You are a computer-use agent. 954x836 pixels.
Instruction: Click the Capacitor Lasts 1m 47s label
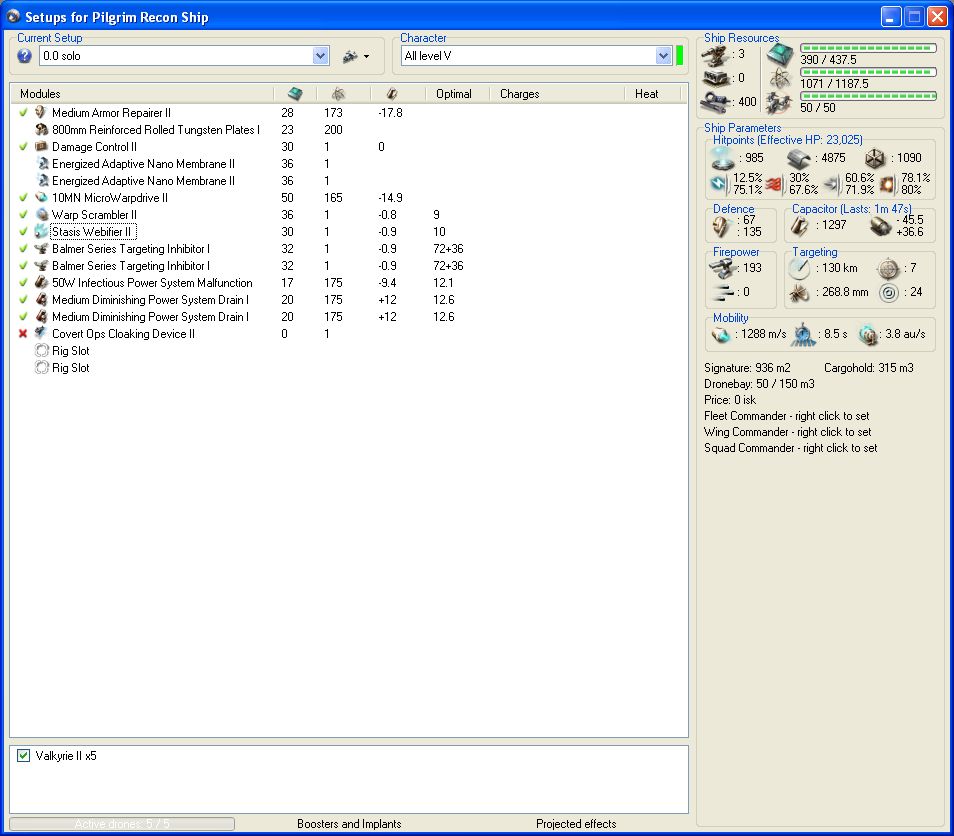click(851, 209)
